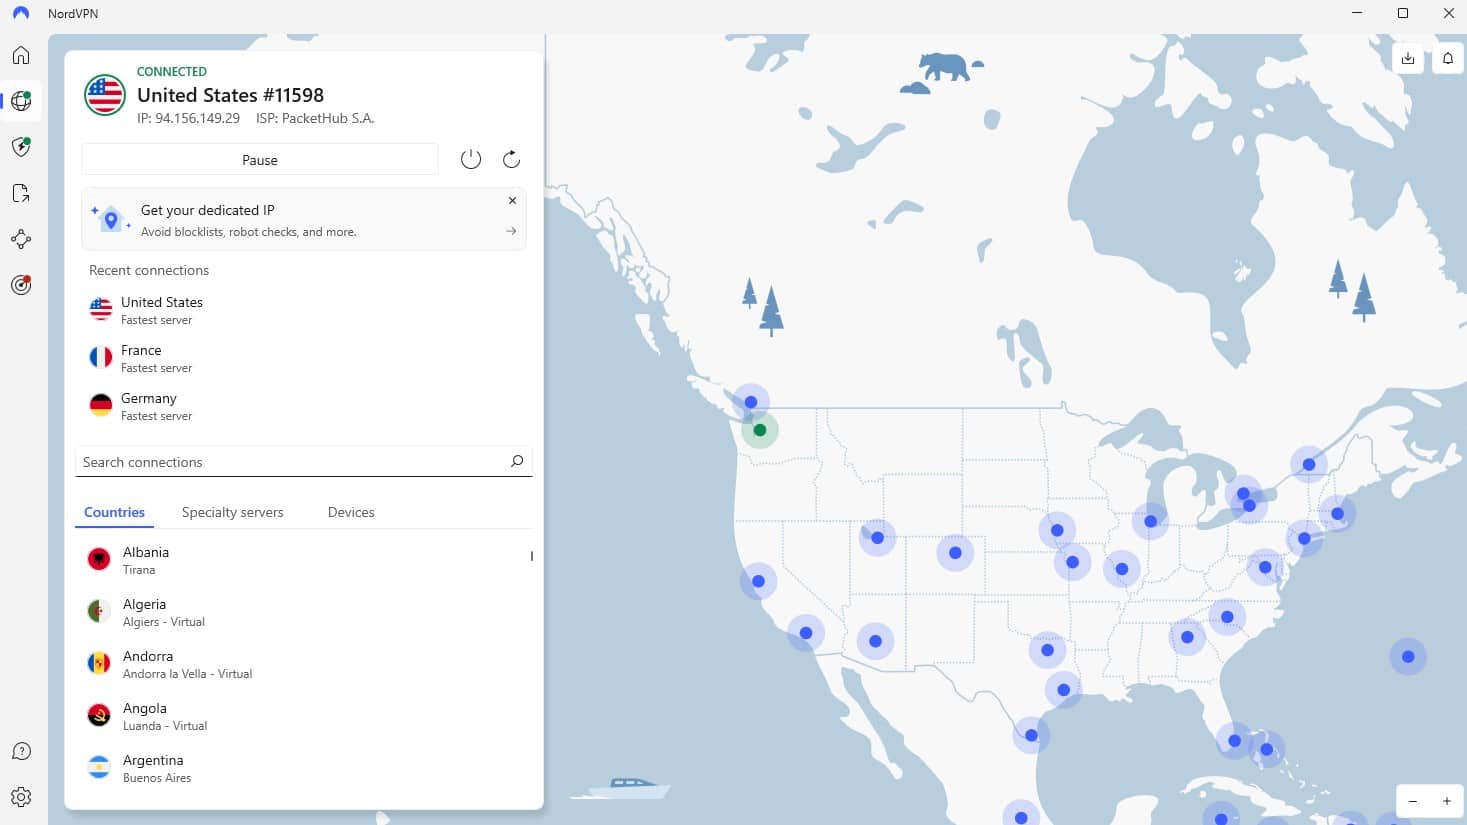Reconnect using the refresh icon
This screenshot has width=1467, height=825.
tap(511, 159)
